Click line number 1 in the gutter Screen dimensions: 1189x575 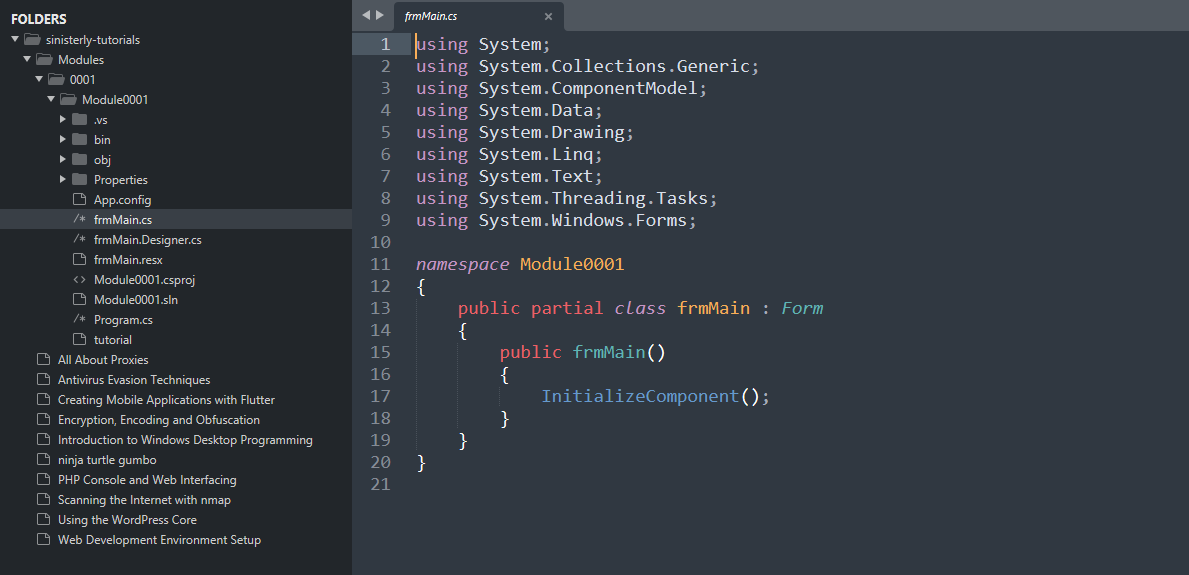tap(385, 44)
